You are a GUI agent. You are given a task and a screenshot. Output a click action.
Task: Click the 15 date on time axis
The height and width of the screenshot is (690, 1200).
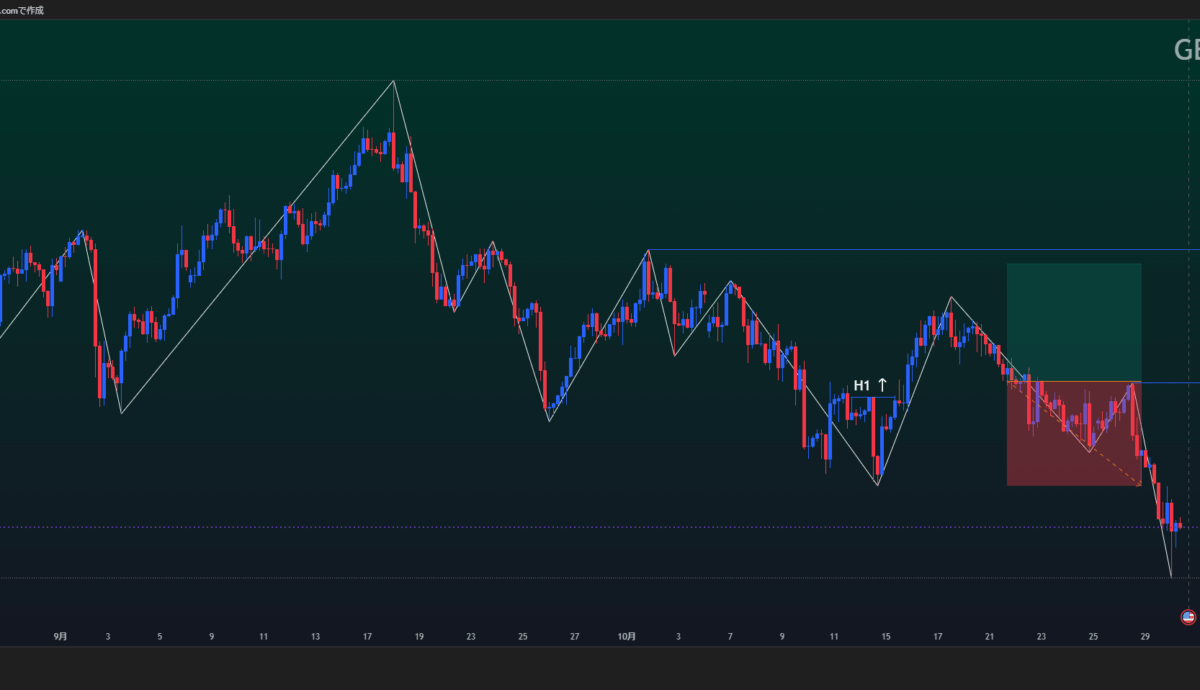pos(885,636)
